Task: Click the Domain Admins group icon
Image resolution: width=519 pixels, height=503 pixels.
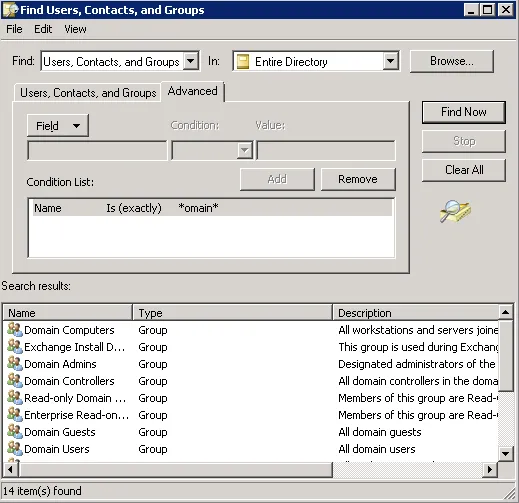Action: click(x=15, y=363)
